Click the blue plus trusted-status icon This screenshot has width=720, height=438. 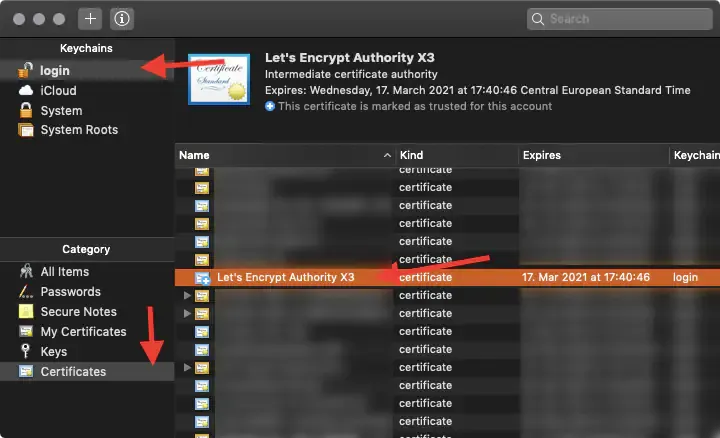[x=270, y=107]
